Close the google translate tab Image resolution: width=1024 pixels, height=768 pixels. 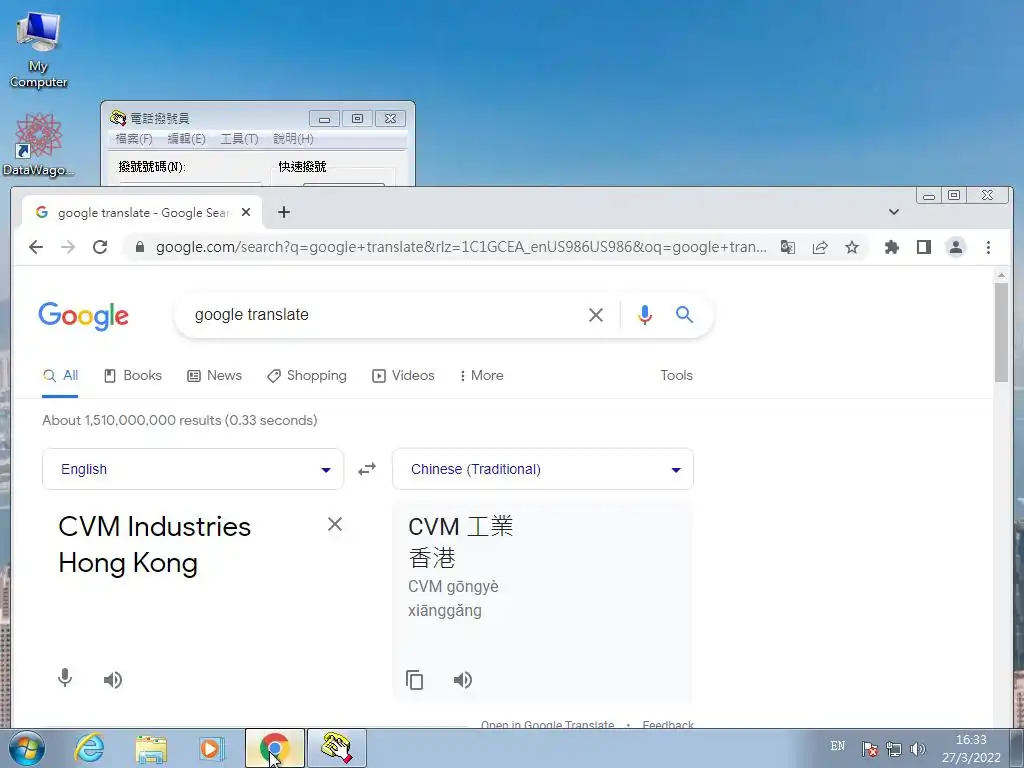[246, 212]
